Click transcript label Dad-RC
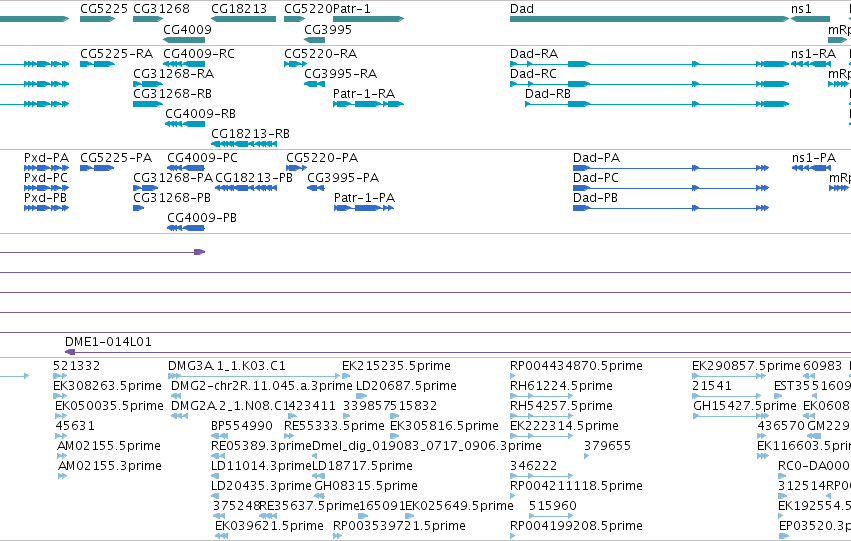The height and width of the screenshot is (541, 851). pyautogui.click(x=533, y=74)
